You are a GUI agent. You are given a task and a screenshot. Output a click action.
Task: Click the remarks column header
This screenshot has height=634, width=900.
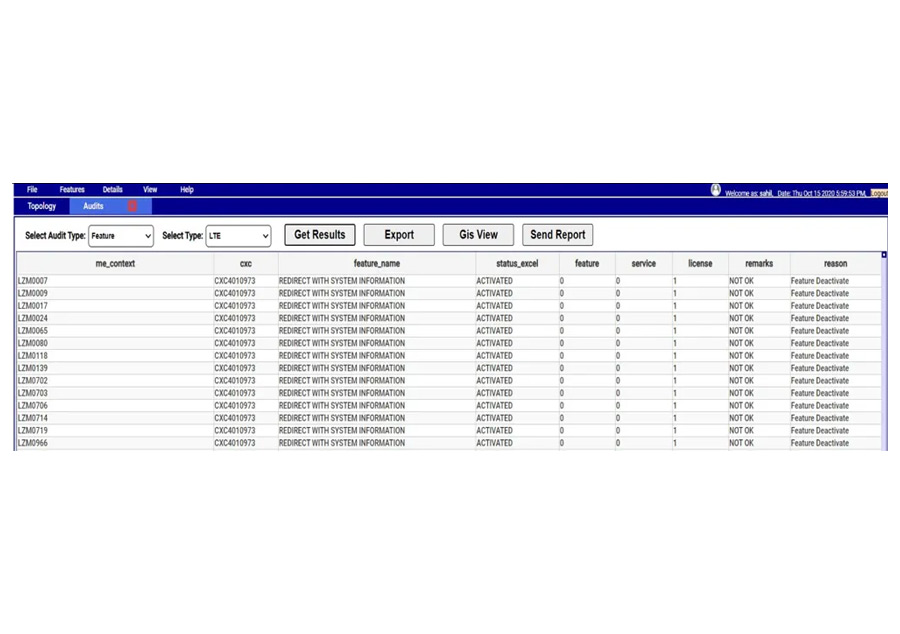tap(758, 263)
